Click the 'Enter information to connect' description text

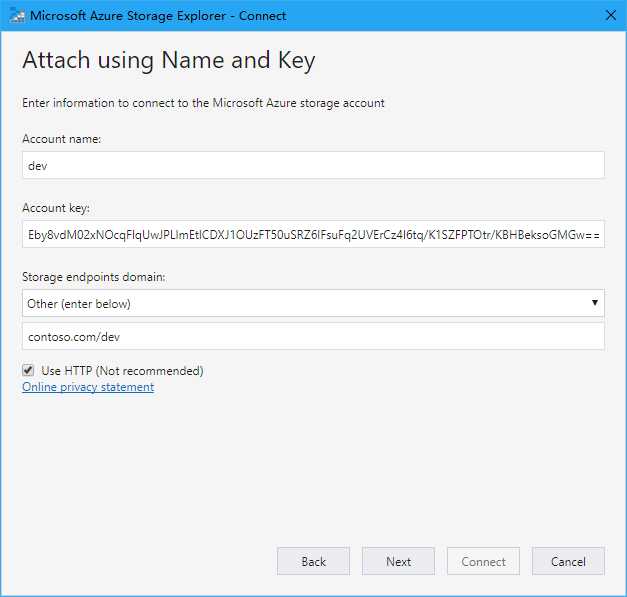(203, 103)
